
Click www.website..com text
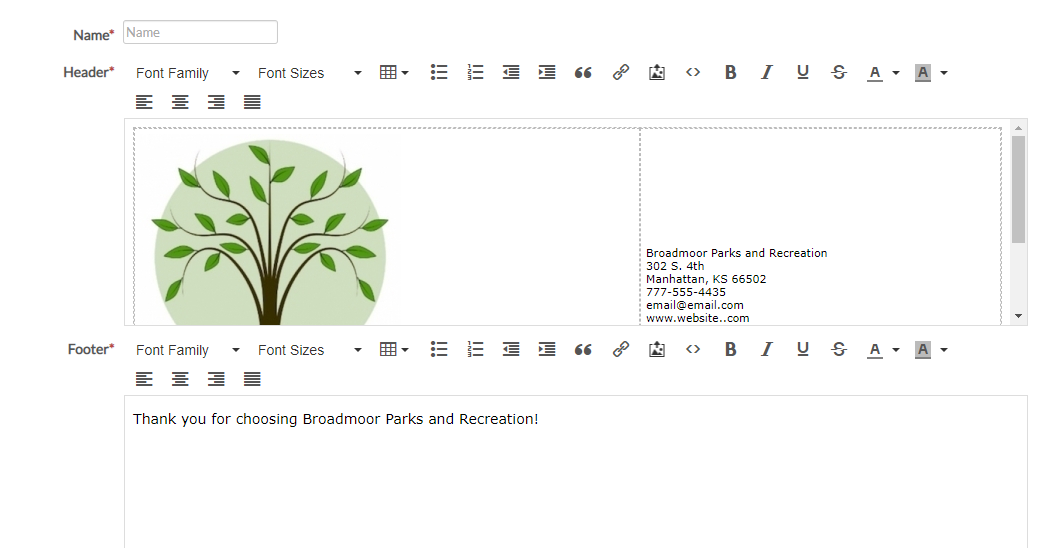click(698, 318)
